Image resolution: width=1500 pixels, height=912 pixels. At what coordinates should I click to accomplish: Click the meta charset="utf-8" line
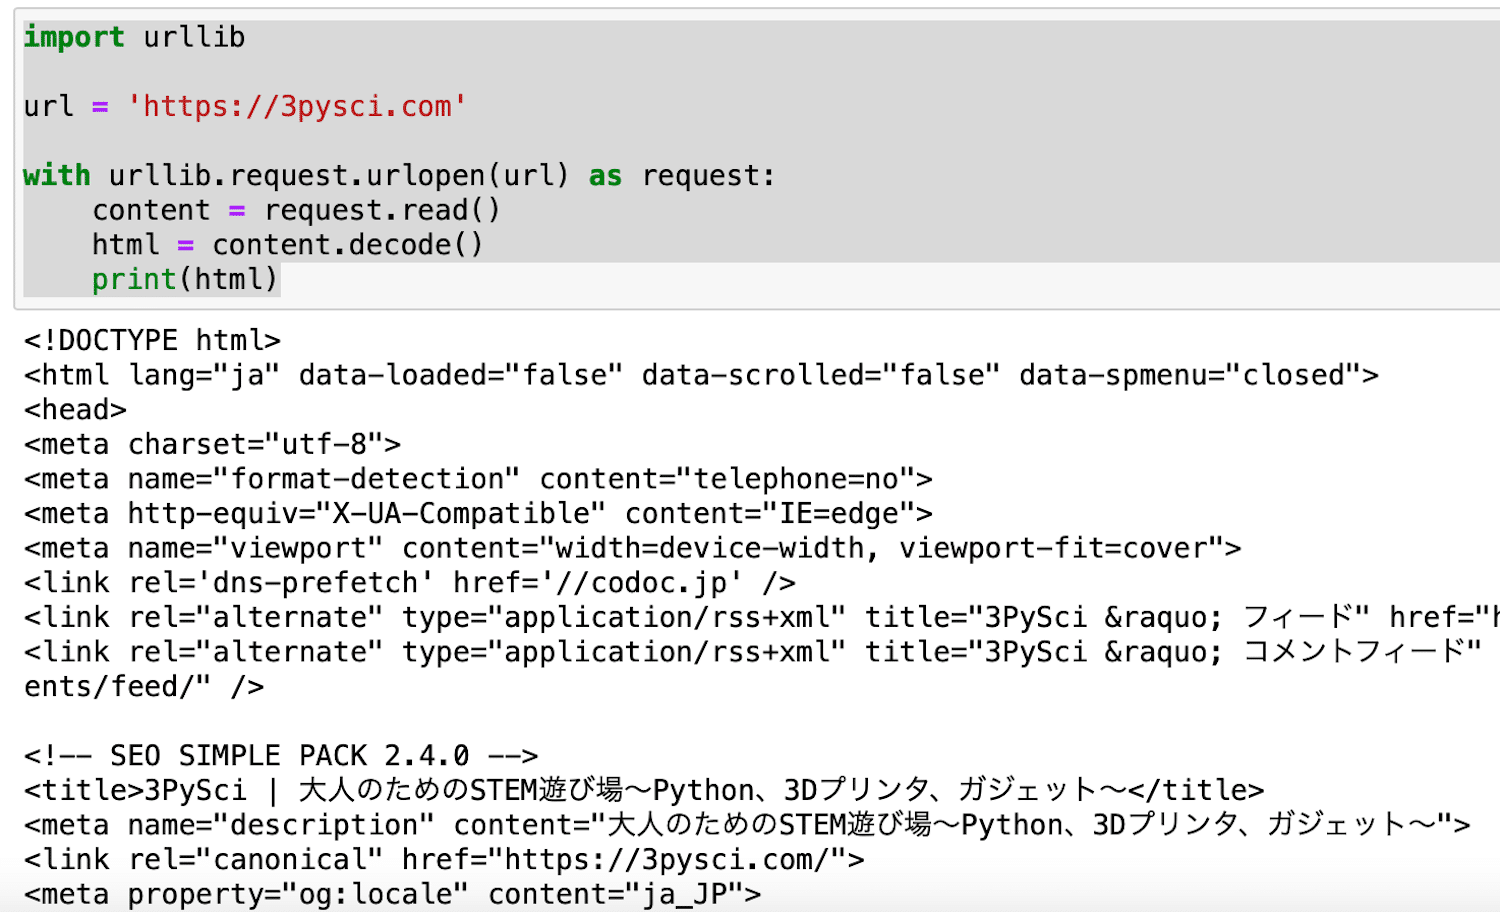point(212,444)
